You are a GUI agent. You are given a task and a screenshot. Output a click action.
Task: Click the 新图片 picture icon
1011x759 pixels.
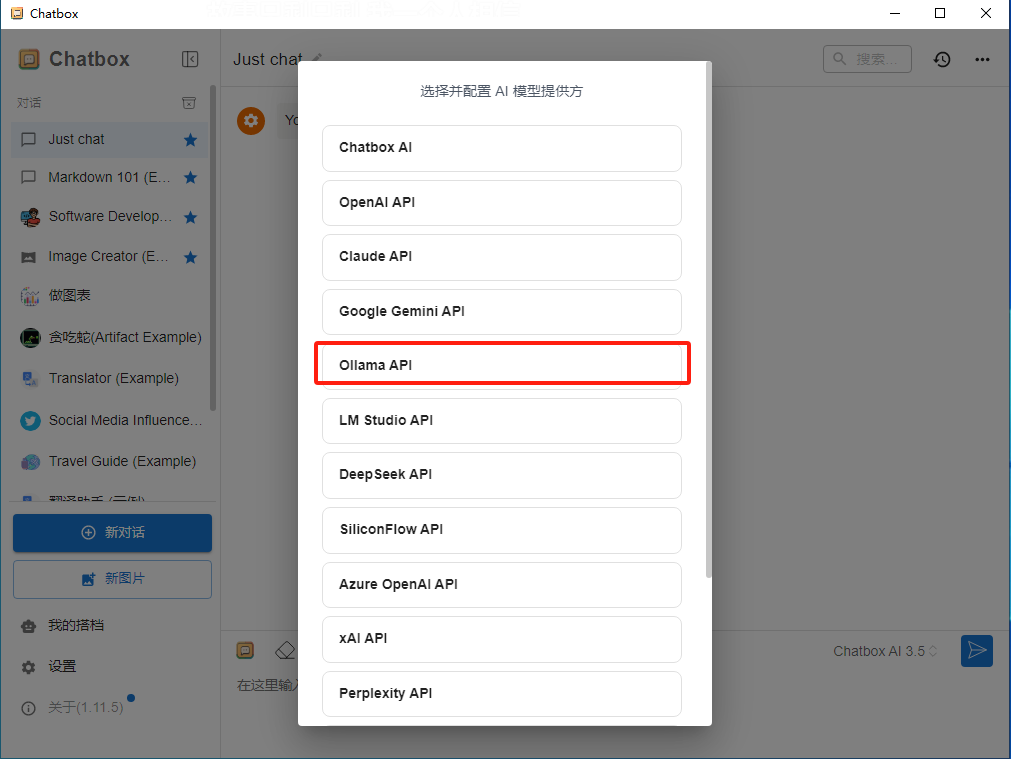click(88, 579)
